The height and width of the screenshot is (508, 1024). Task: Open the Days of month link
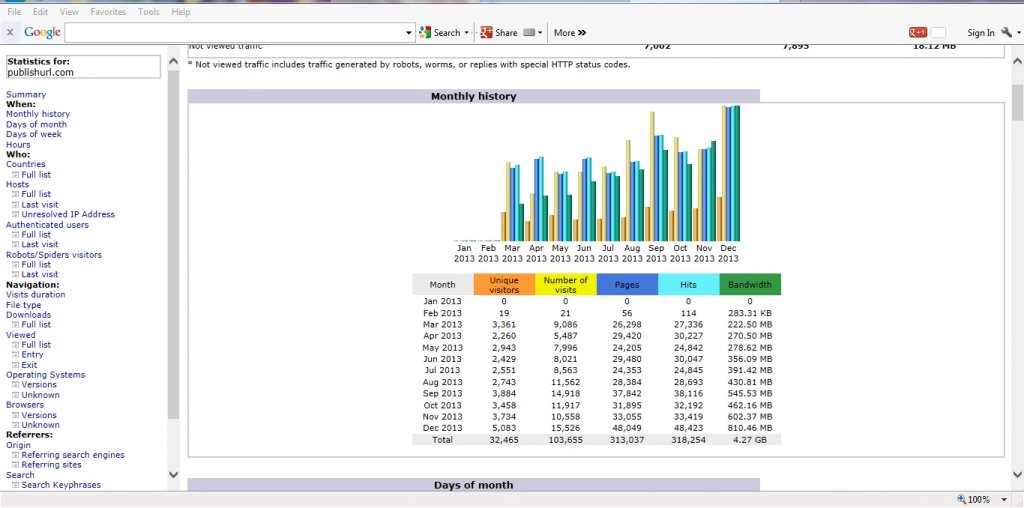(37, 124)
